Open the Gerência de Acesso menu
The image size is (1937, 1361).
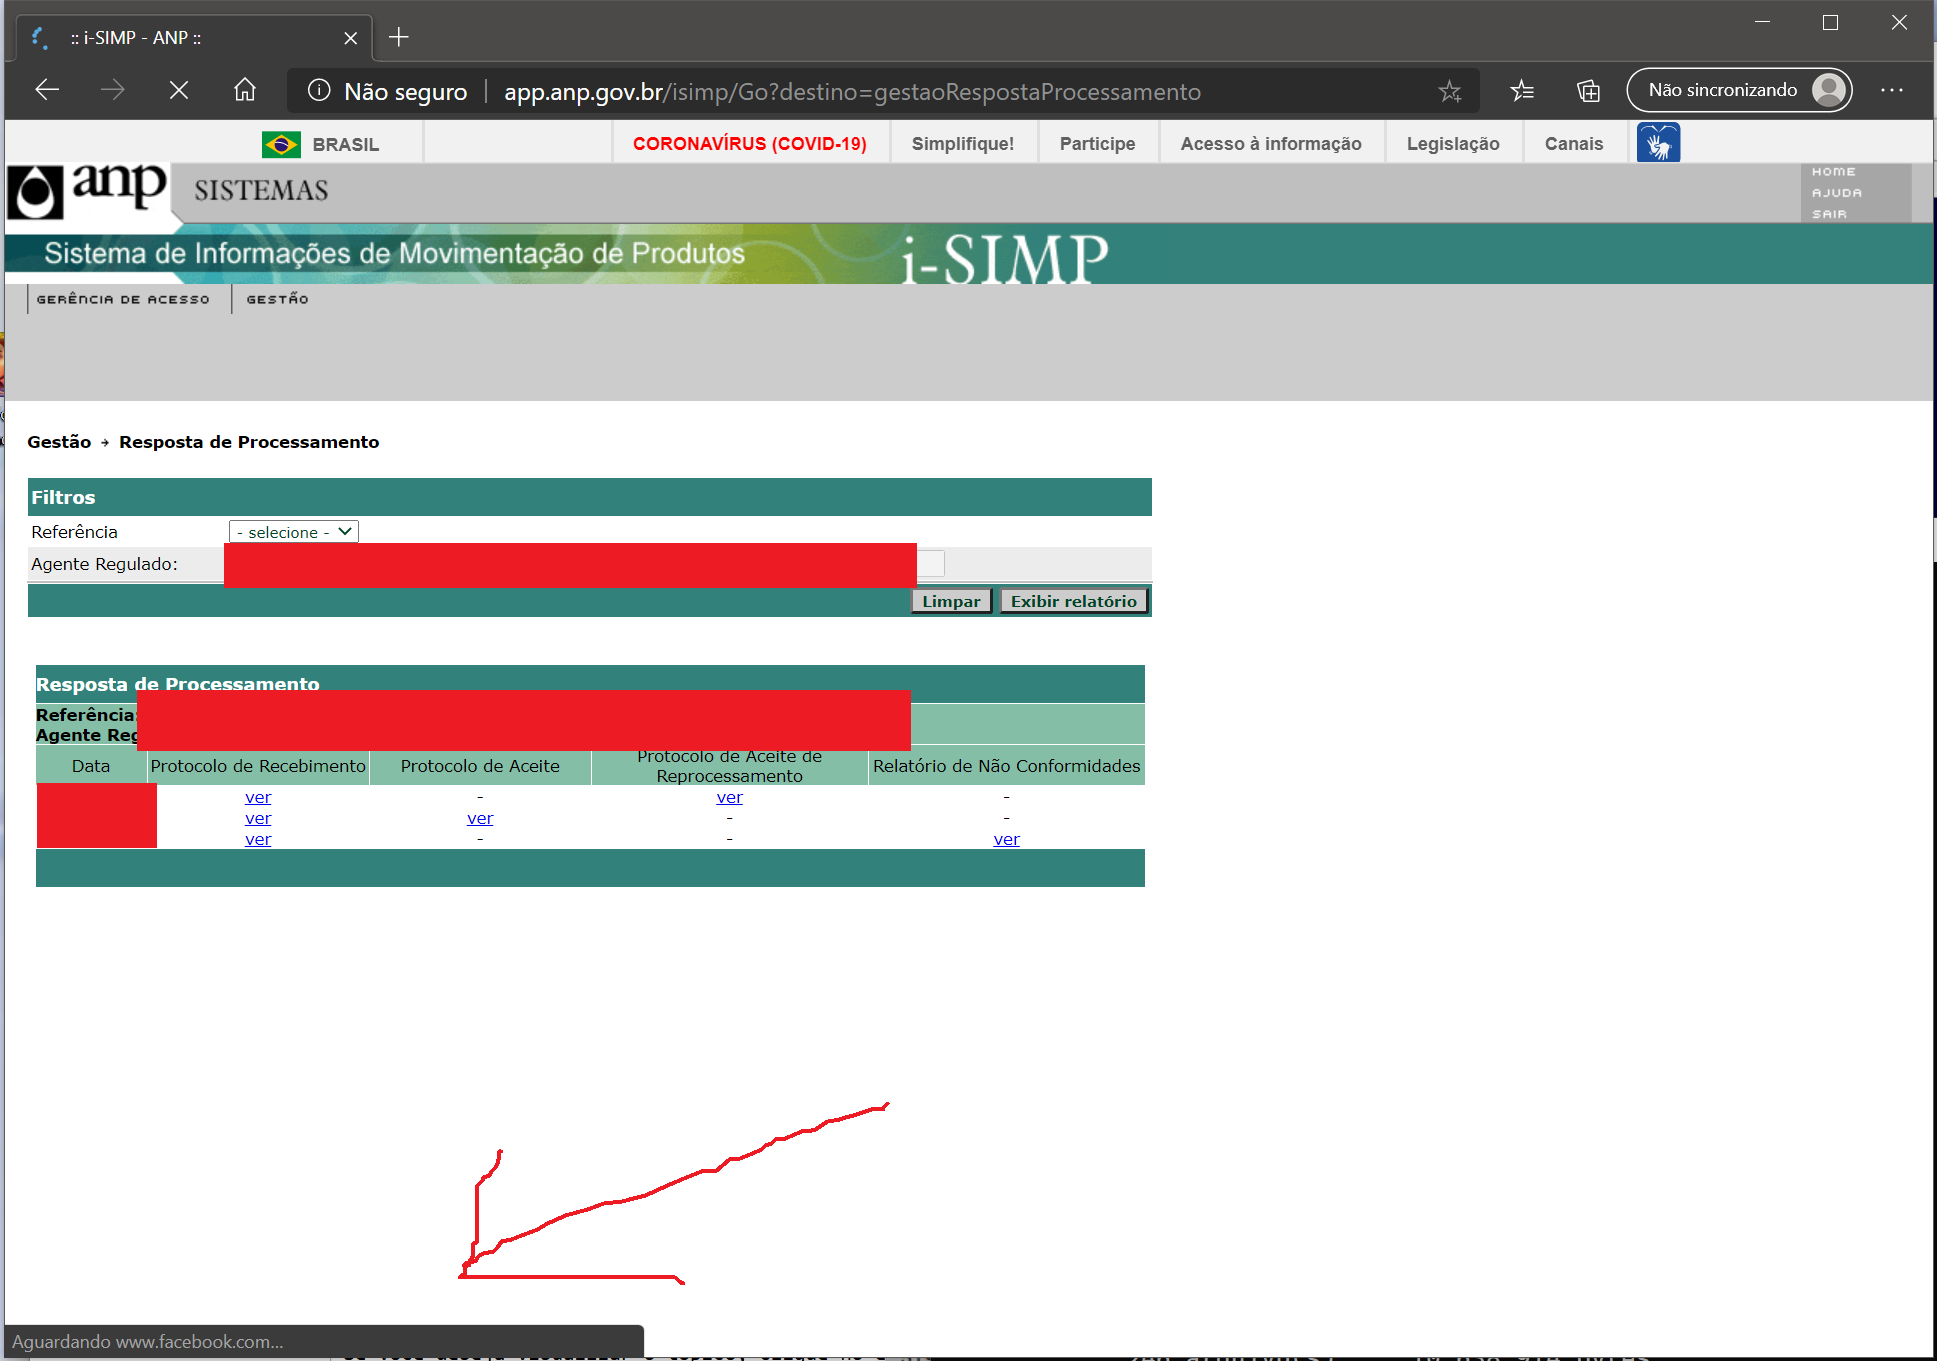tap(123, 299)
